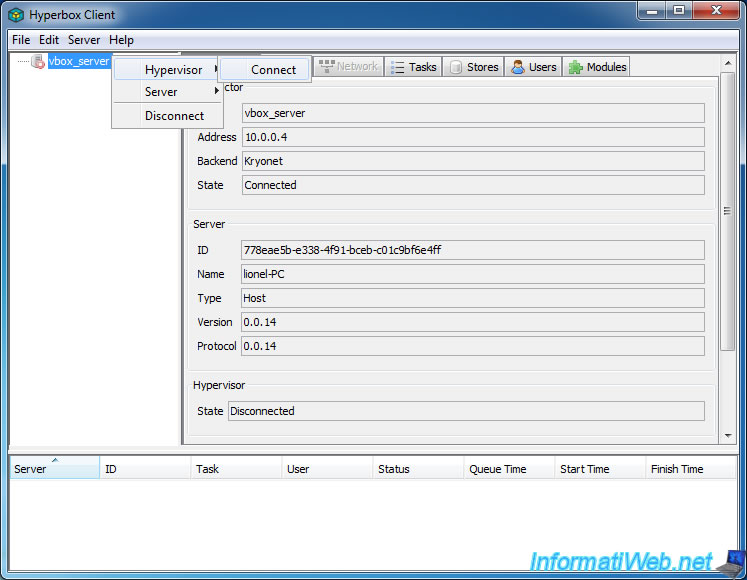The image size is (747, 580).
Task: Open the Users tab
Action: tap(533, 67)
